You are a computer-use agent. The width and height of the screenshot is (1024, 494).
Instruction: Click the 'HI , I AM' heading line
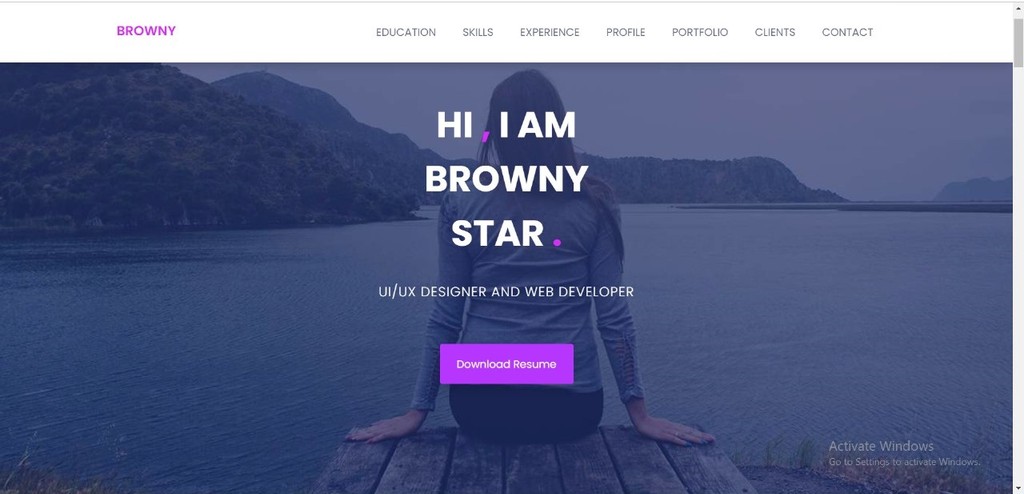506,125
